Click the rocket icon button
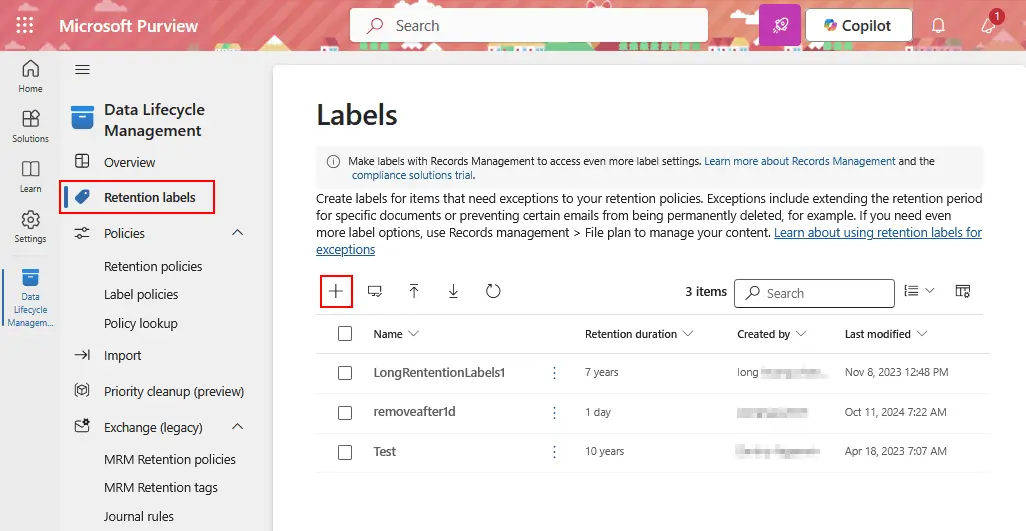The height and width of the screenshot is (531, 1026). tap(779, 26)
